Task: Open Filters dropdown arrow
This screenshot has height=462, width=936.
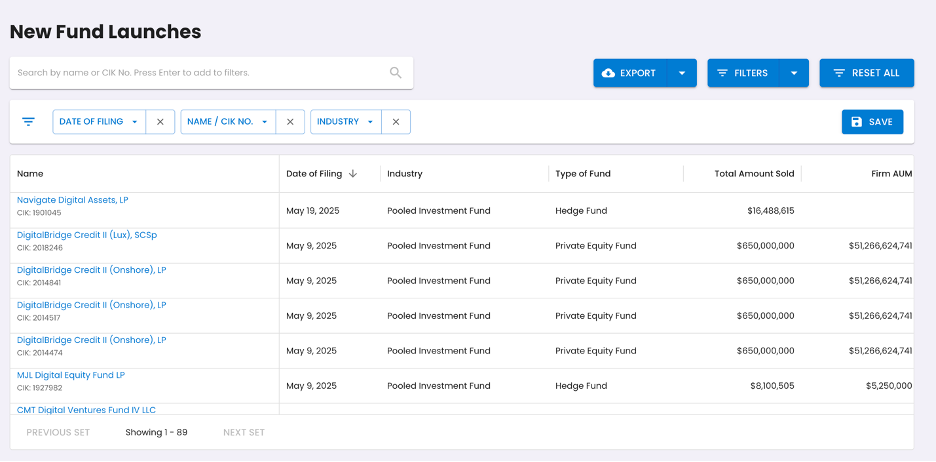Action: (794, 73)
